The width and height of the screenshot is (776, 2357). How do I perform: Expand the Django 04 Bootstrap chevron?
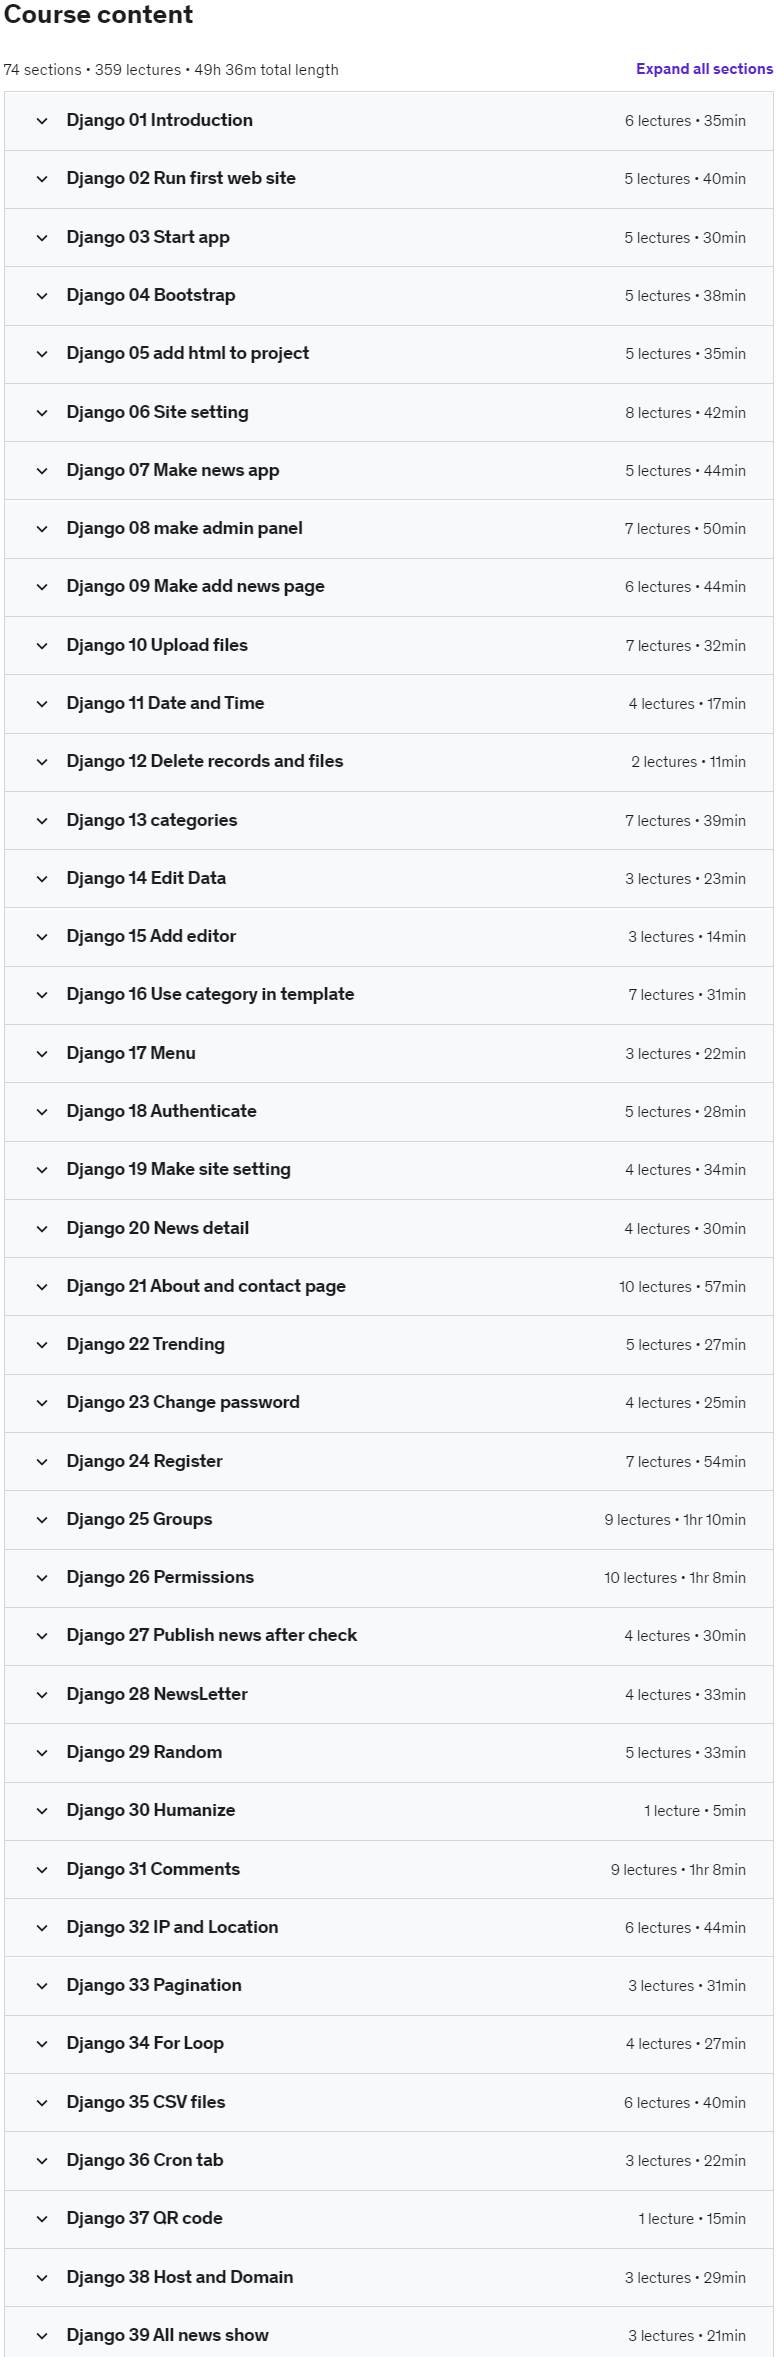pyautogui.click(x=42, y=296)
